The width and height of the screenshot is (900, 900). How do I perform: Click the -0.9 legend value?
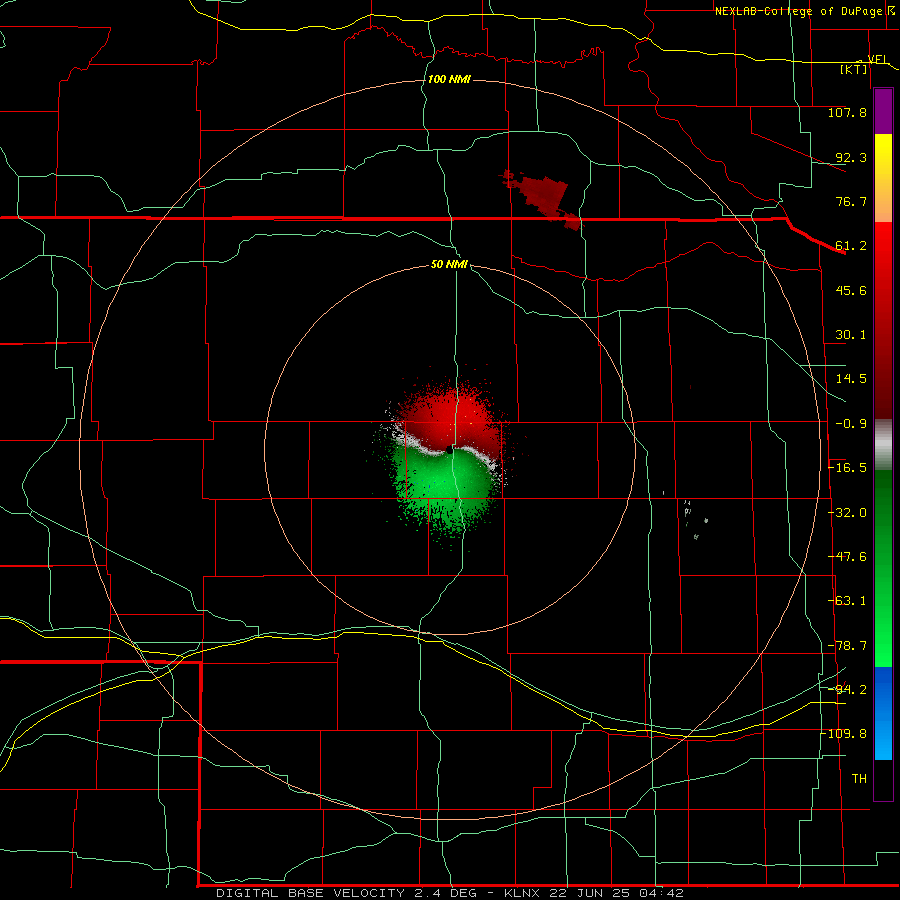[x=851, y=424]
